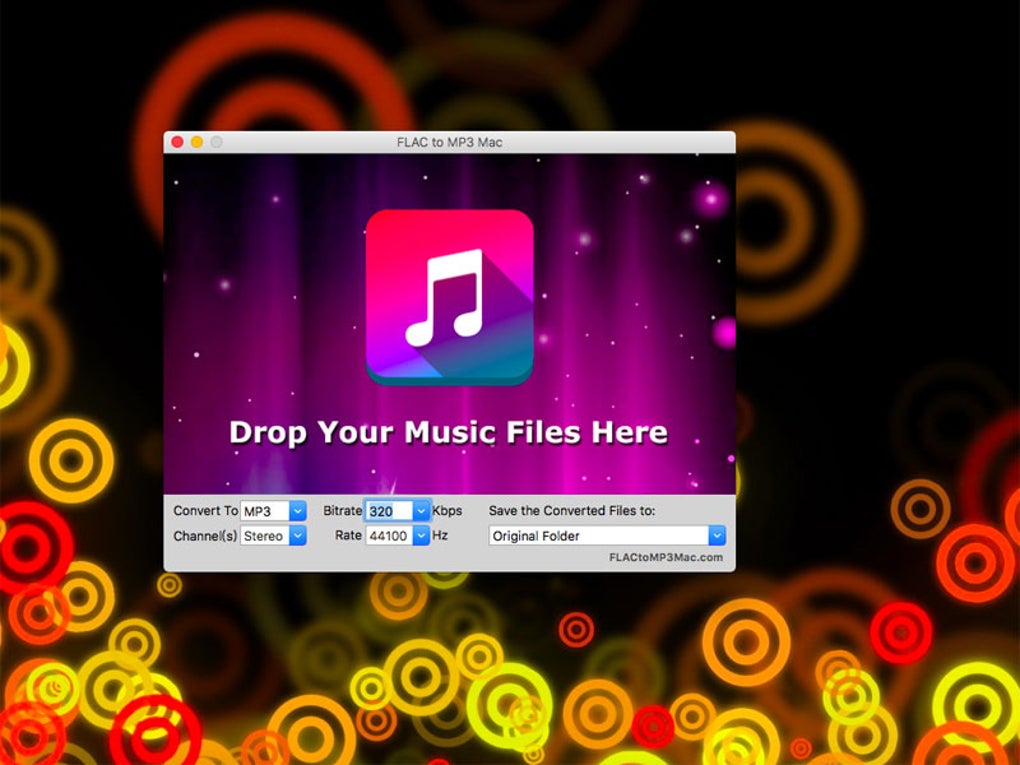Screen dimensions: 1020x765
Task: Open the FLACtoMP3Mac.com link
Action: pos(665,557)
